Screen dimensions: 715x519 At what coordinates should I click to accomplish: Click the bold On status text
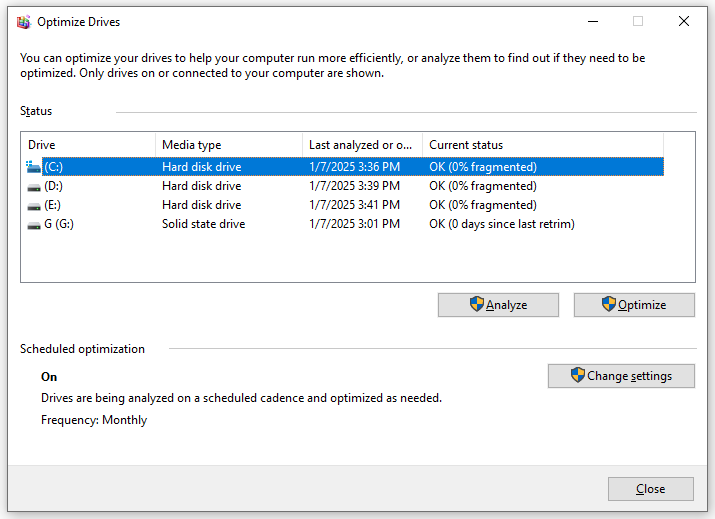coord(49,377)
